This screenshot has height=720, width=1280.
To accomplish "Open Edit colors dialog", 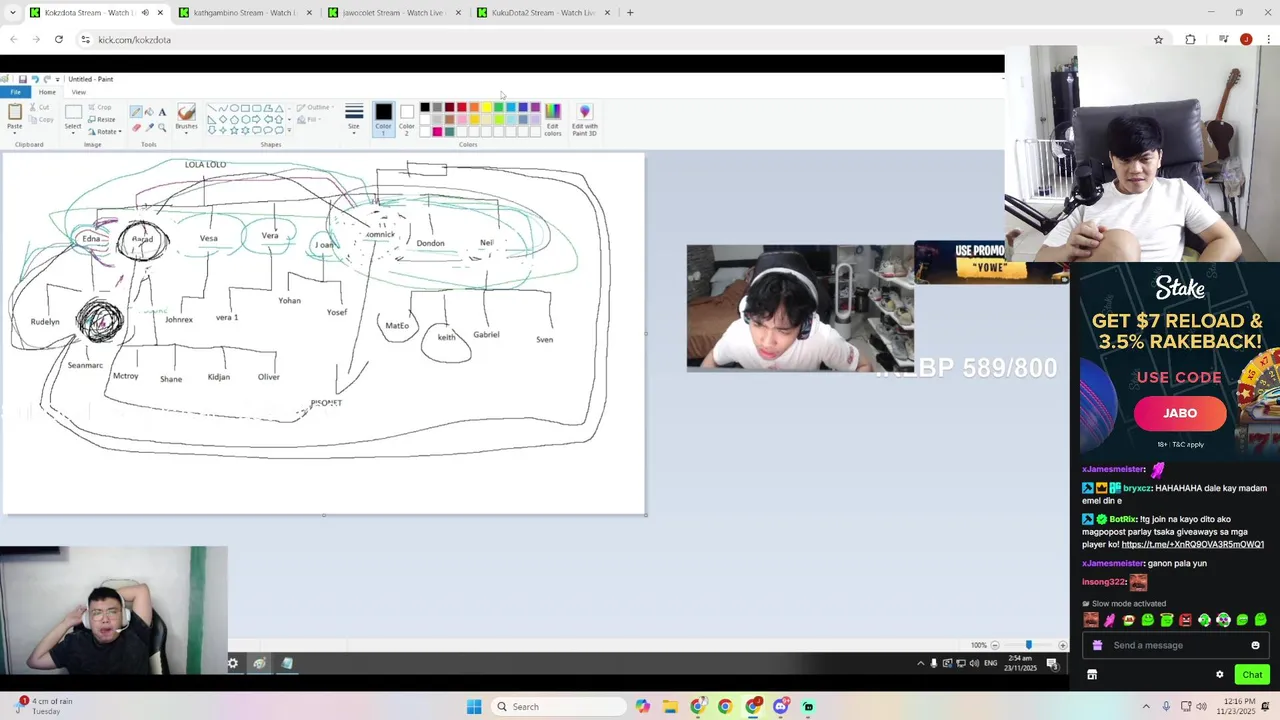I will (x=553, y=119).
